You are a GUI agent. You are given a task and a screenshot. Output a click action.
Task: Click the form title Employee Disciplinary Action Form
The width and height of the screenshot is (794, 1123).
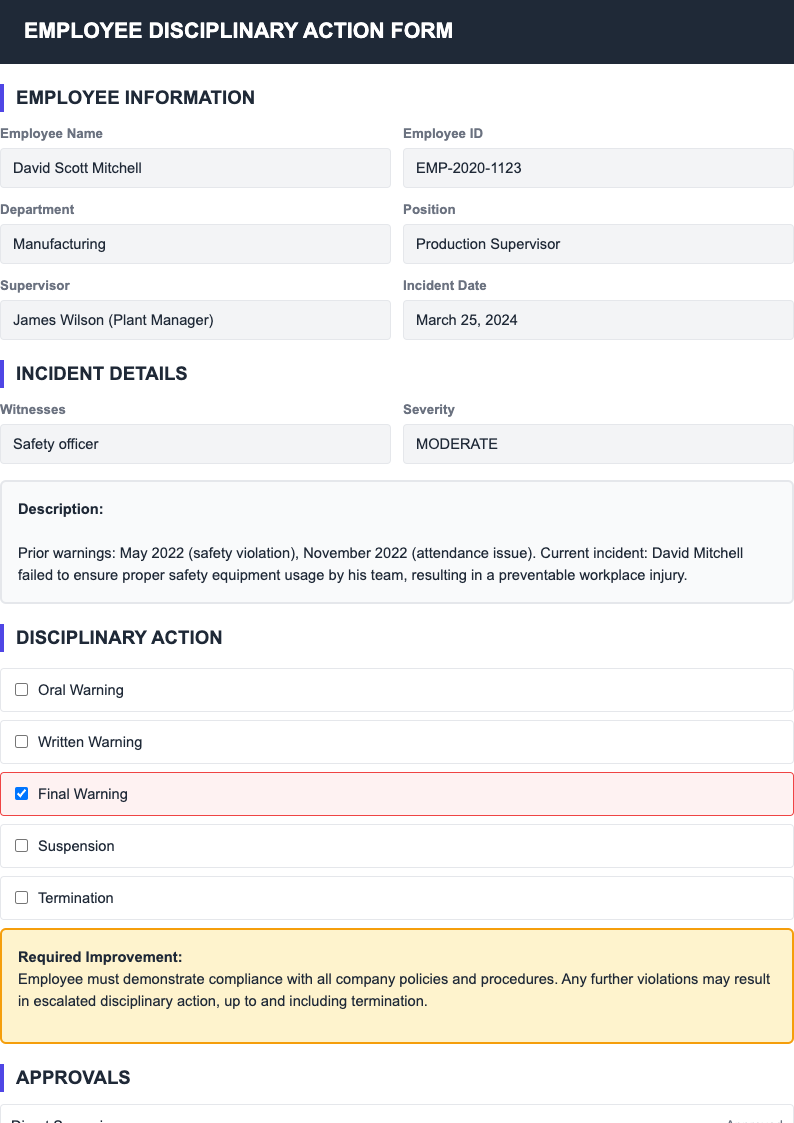[237, 31]
